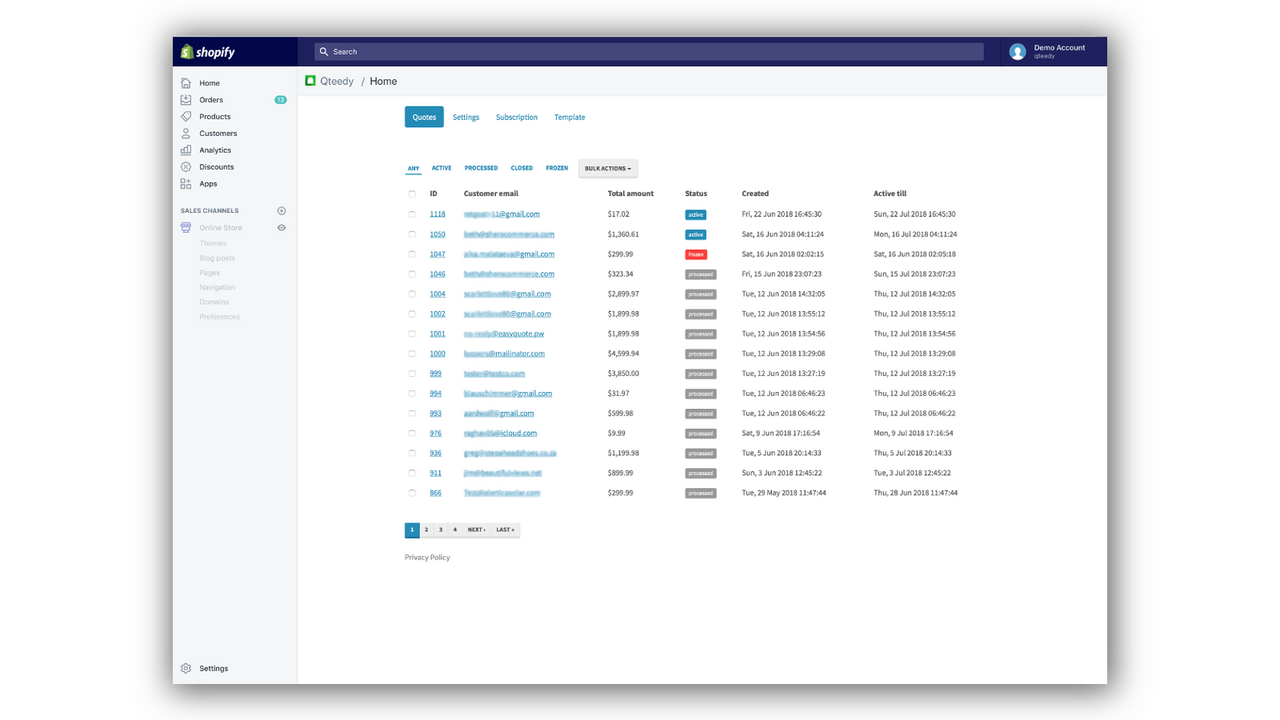Open the Template tab
Image resolution: width=1280 pixels, height=720 pixels.
click(570, 117)
